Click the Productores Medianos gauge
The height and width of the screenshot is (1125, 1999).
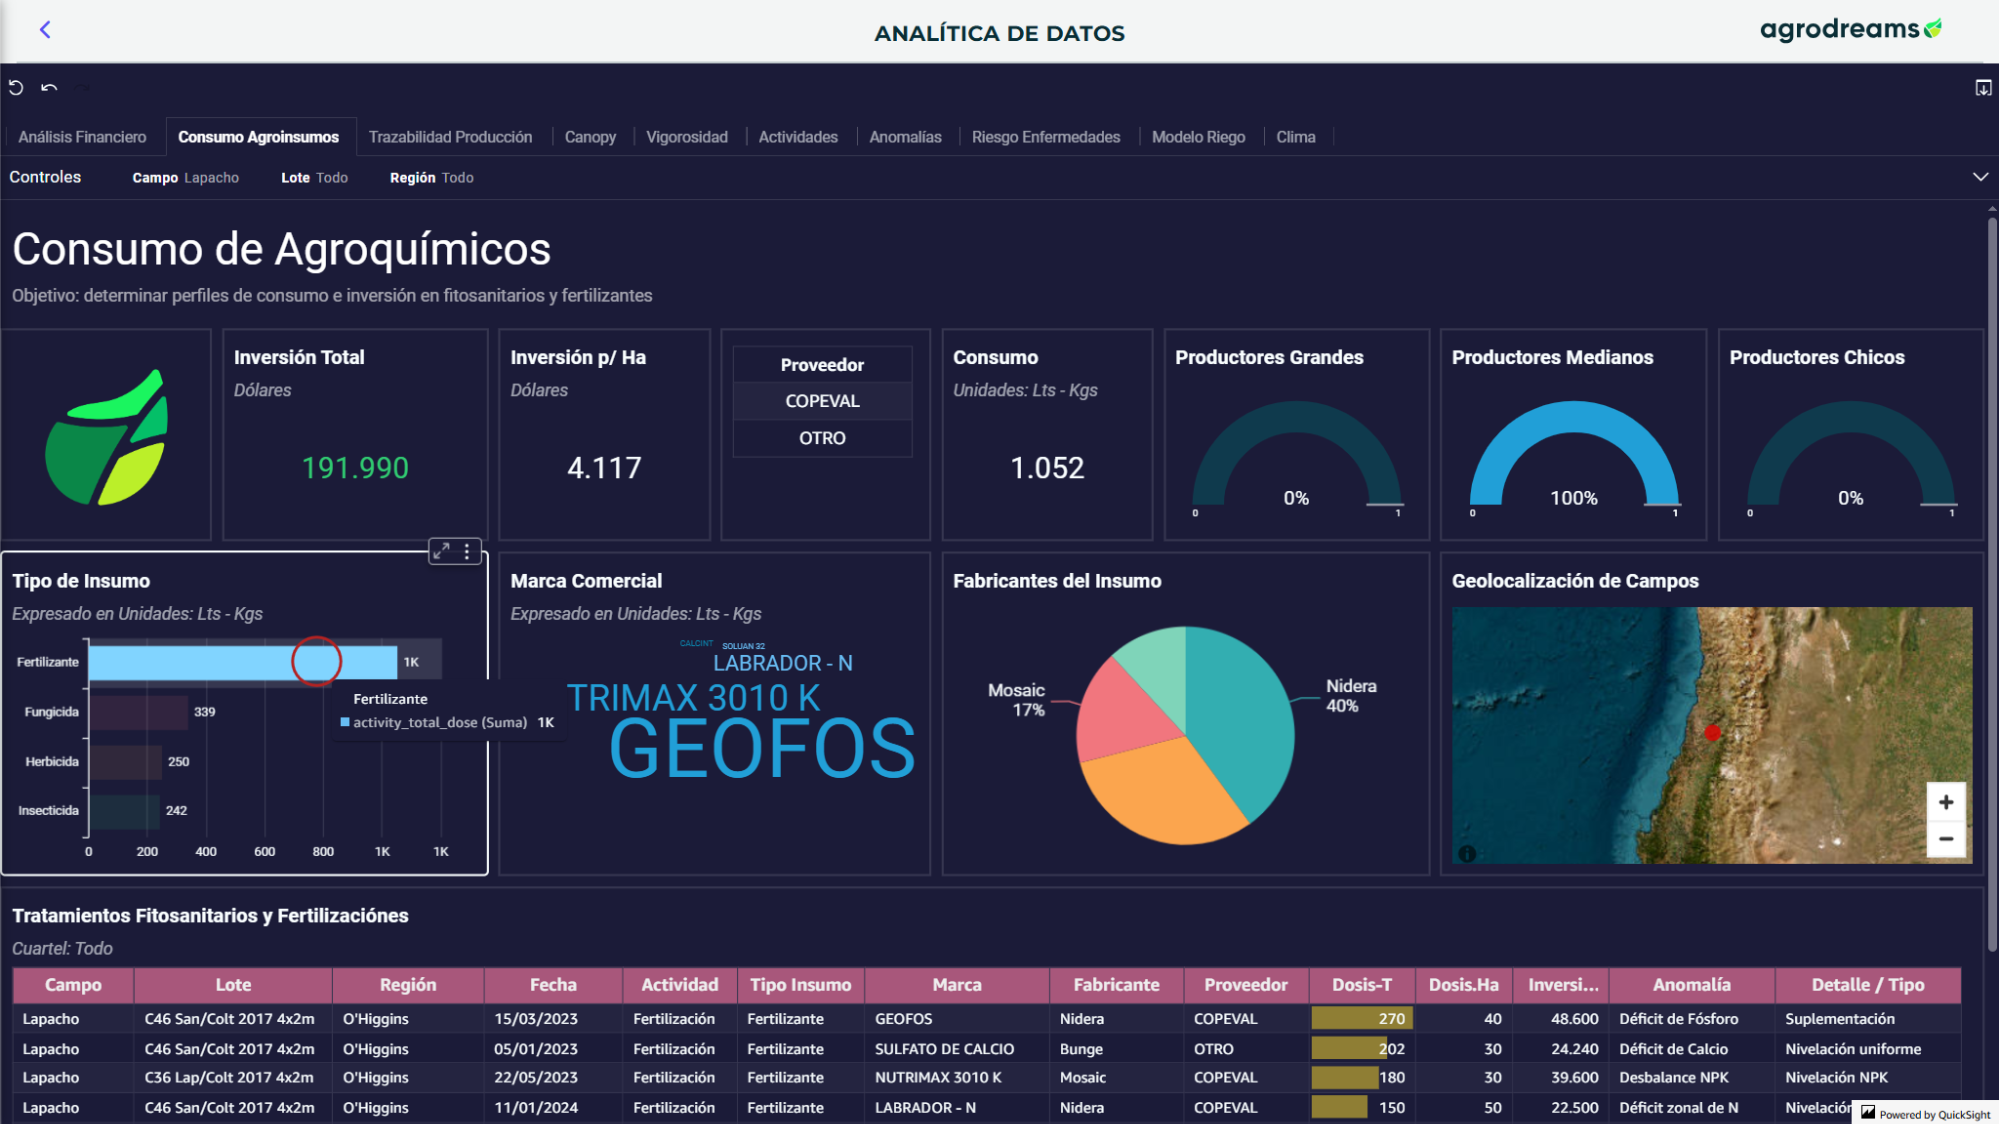(x=1574, y=455)
